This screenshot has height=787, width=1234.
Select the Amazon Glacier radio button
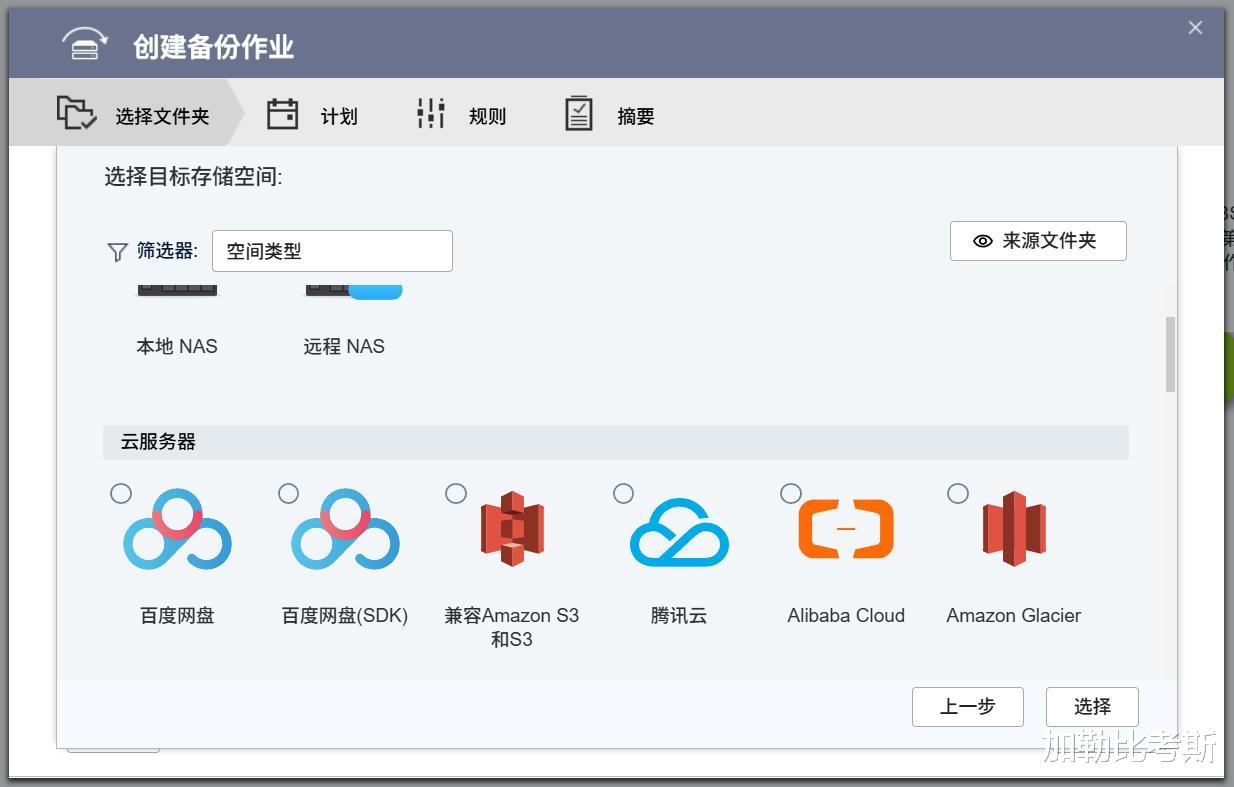click(957, 493)
